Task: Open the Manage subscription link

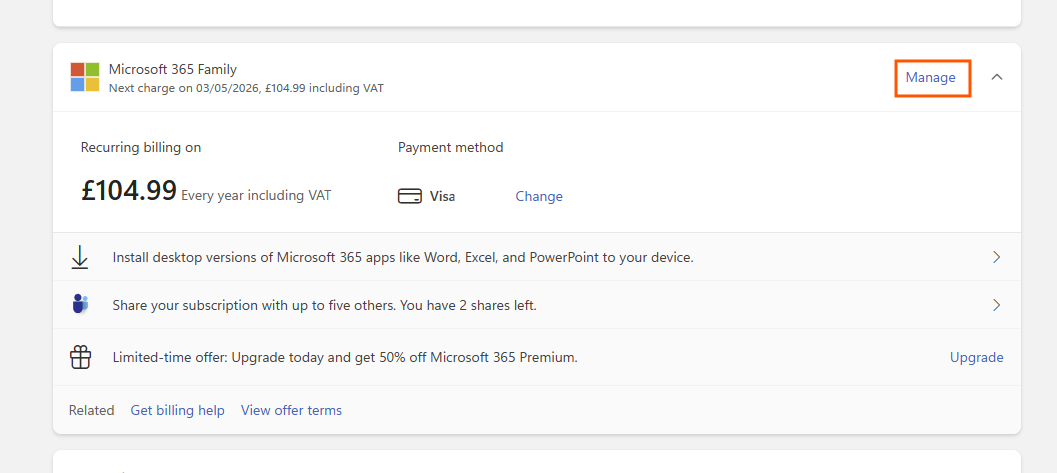Action: tap(931, 77)
